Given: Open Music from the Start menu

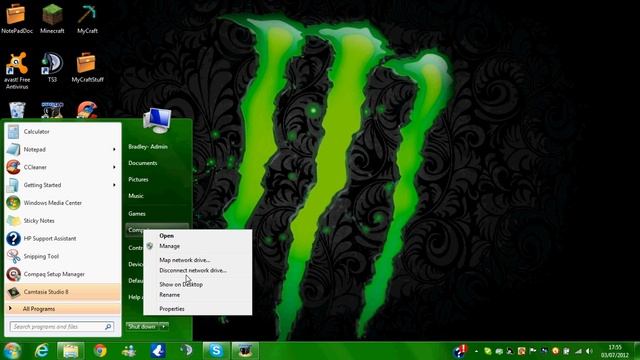Looking at the screenshot, I should (x=136, y=196).
